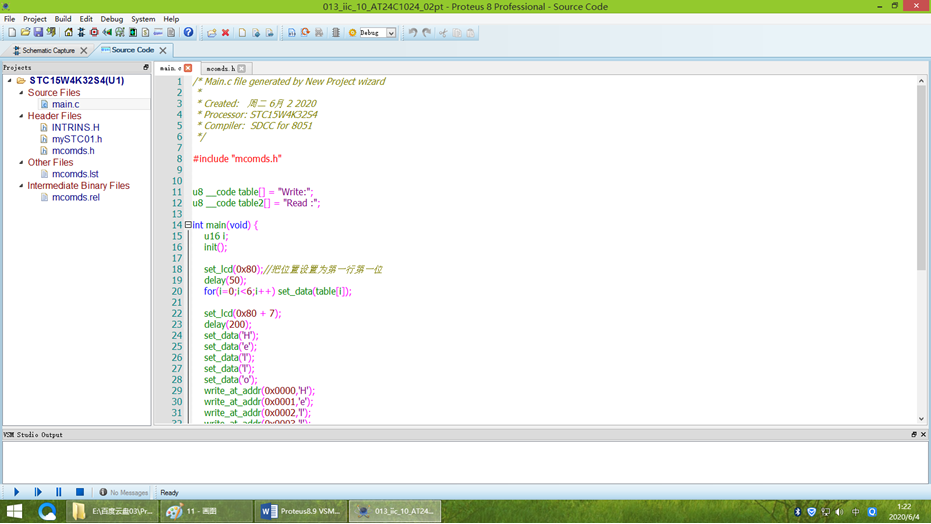The image size is (931, 524).
Task: Open the 3D Visualizer toolbar icon
Action: pos(107,33)
